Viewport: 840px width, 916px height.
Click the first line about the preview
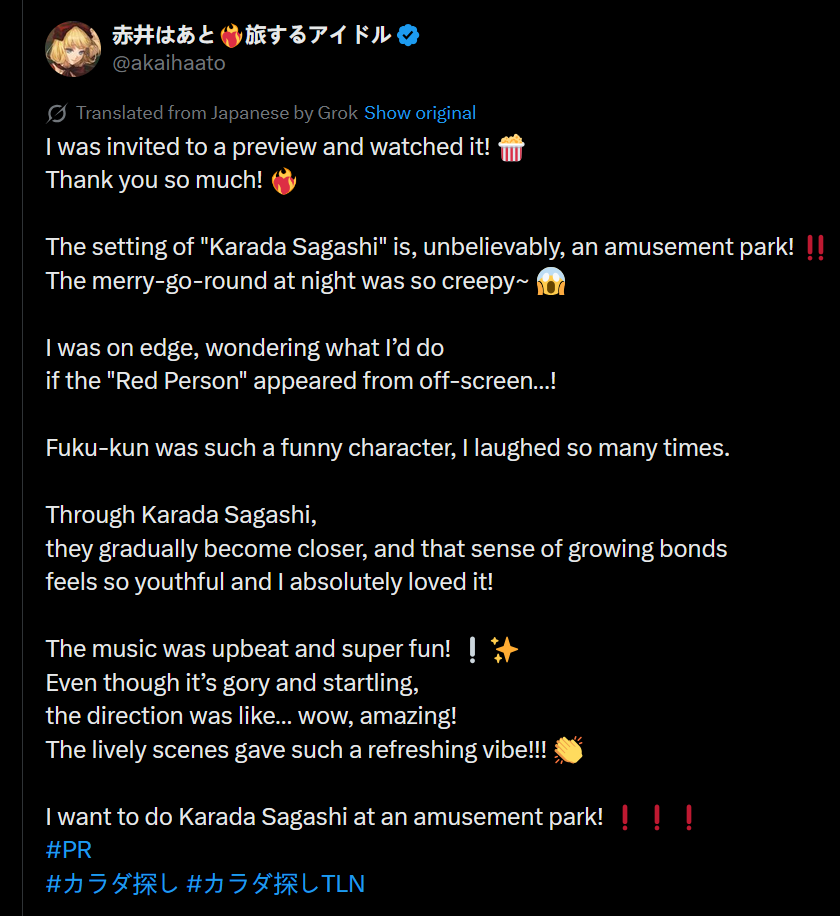(x=268, y=147)
